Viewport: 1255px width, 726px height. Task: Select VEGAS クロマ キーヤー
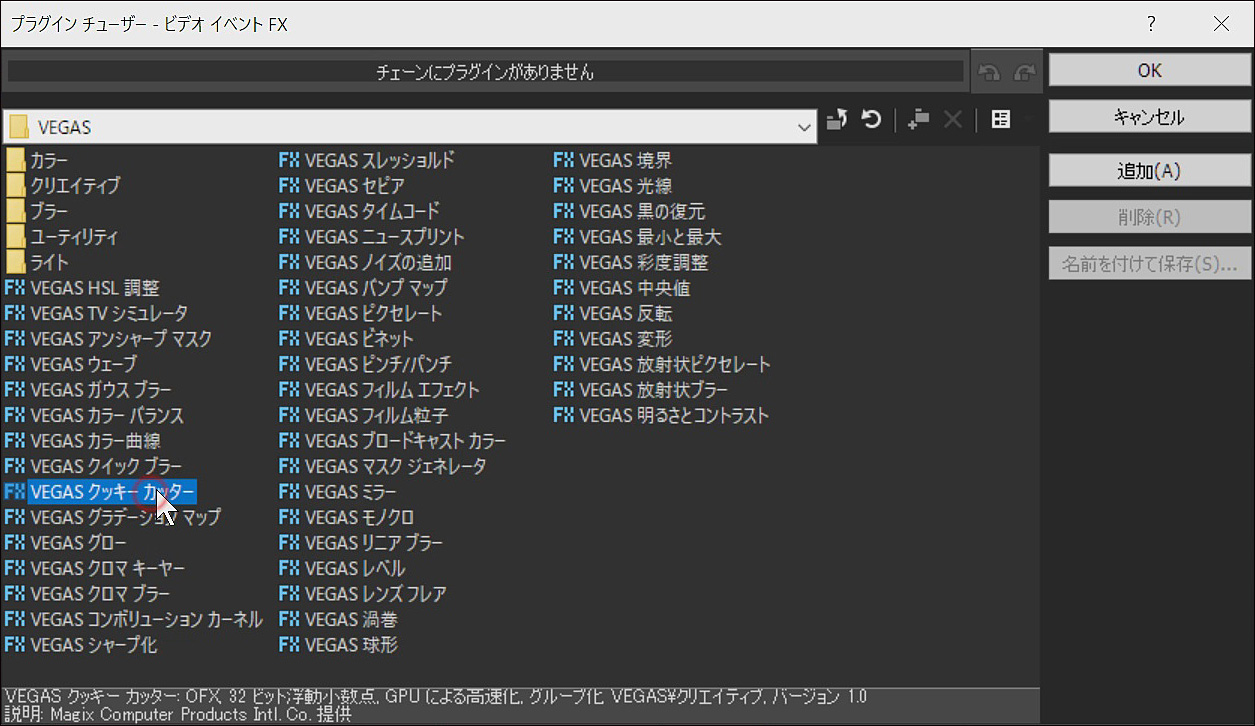(x=95, y=569)
